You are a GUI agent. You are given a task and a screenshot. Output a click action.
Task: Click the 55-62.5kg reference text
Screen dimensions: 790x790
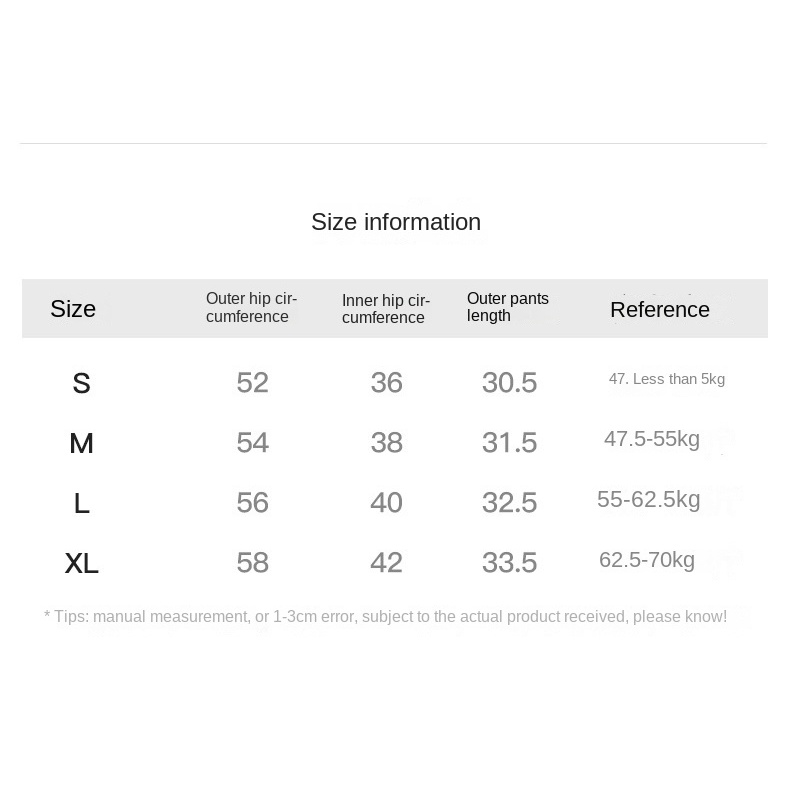(x=648, y=499)
